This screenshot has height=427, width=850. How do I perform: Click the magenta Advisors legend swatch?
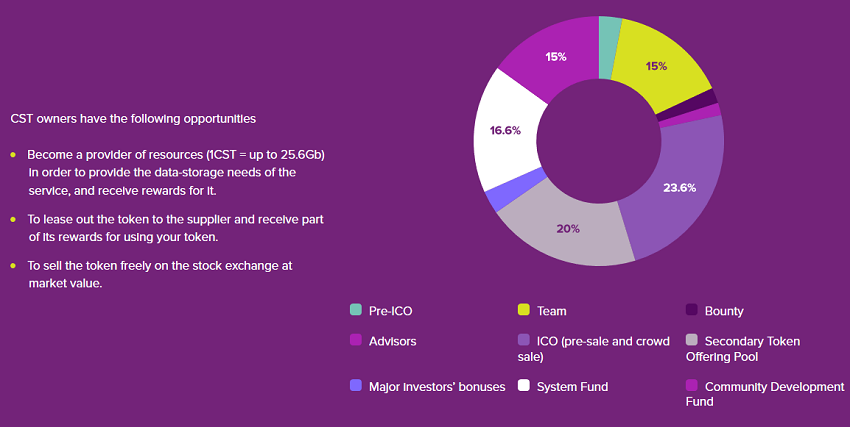pyautogui.click(x=355, y=341)
